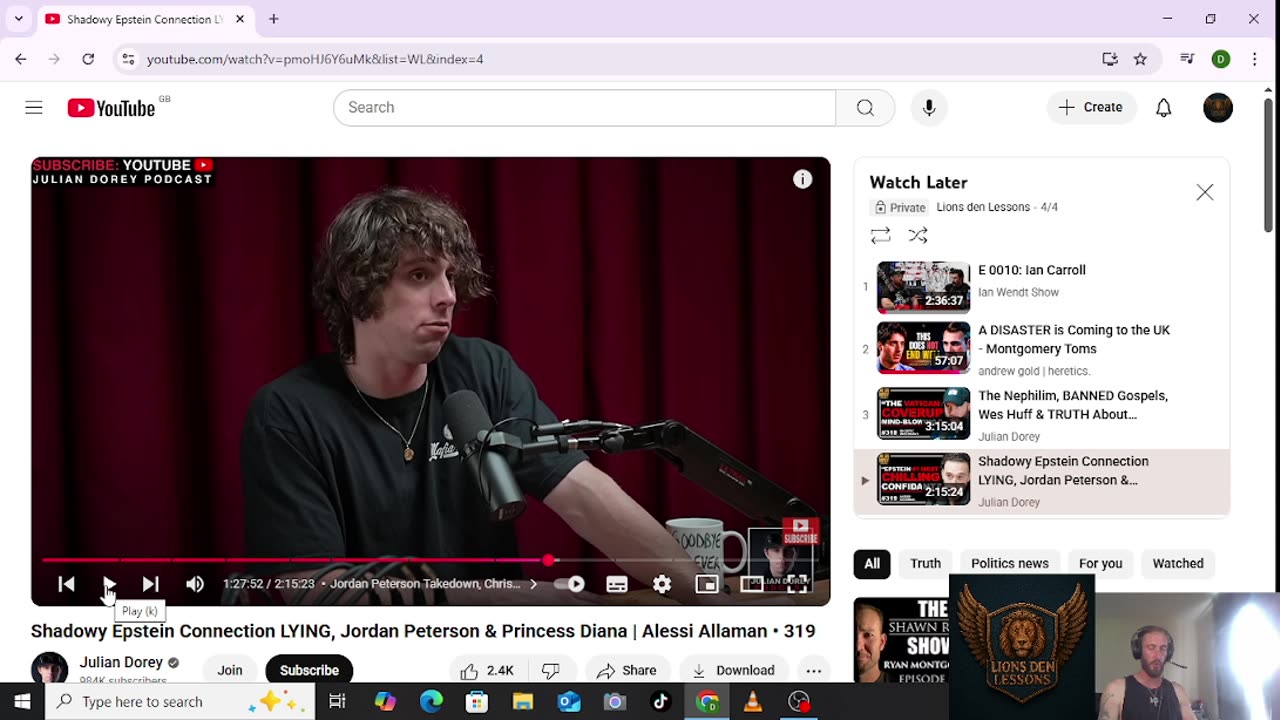Play the paused video
Image resolution: width=1280 pixels, height=720 pixels.
click(109, 584)
